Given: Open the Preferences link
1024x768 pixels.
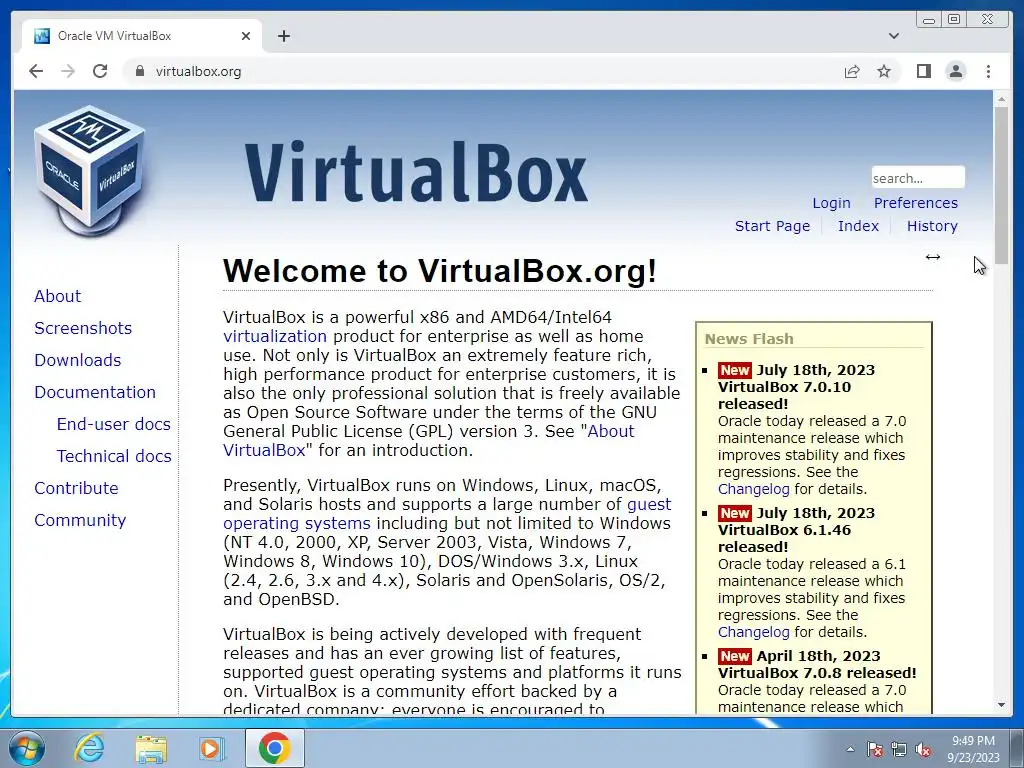Looking at the screenshot, I should point(916,203).
